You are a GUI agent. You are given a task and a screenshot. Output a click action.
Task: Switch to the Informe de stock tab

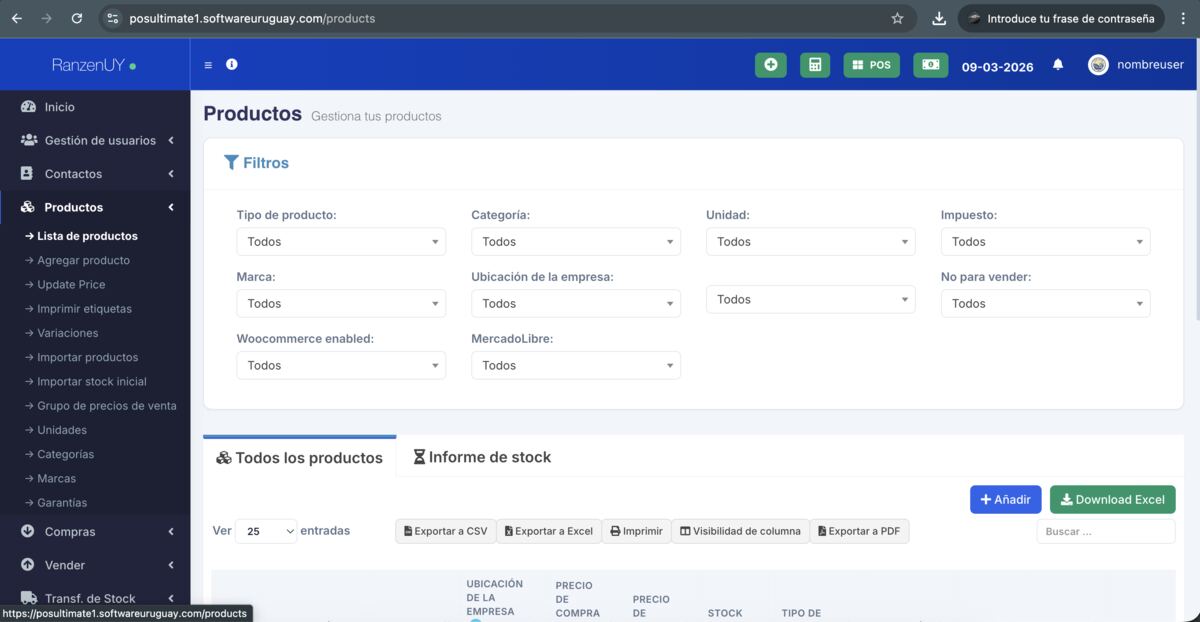482,457
